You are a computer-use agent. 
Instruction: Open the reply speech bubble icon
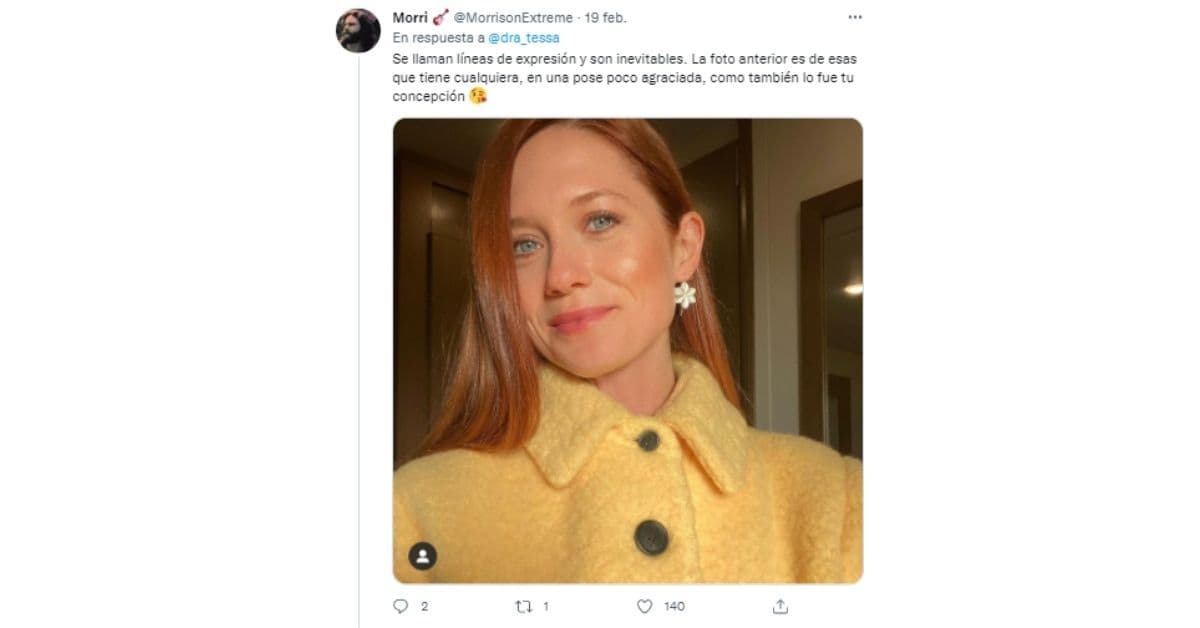pyautogui.click(x=402, y=606)
